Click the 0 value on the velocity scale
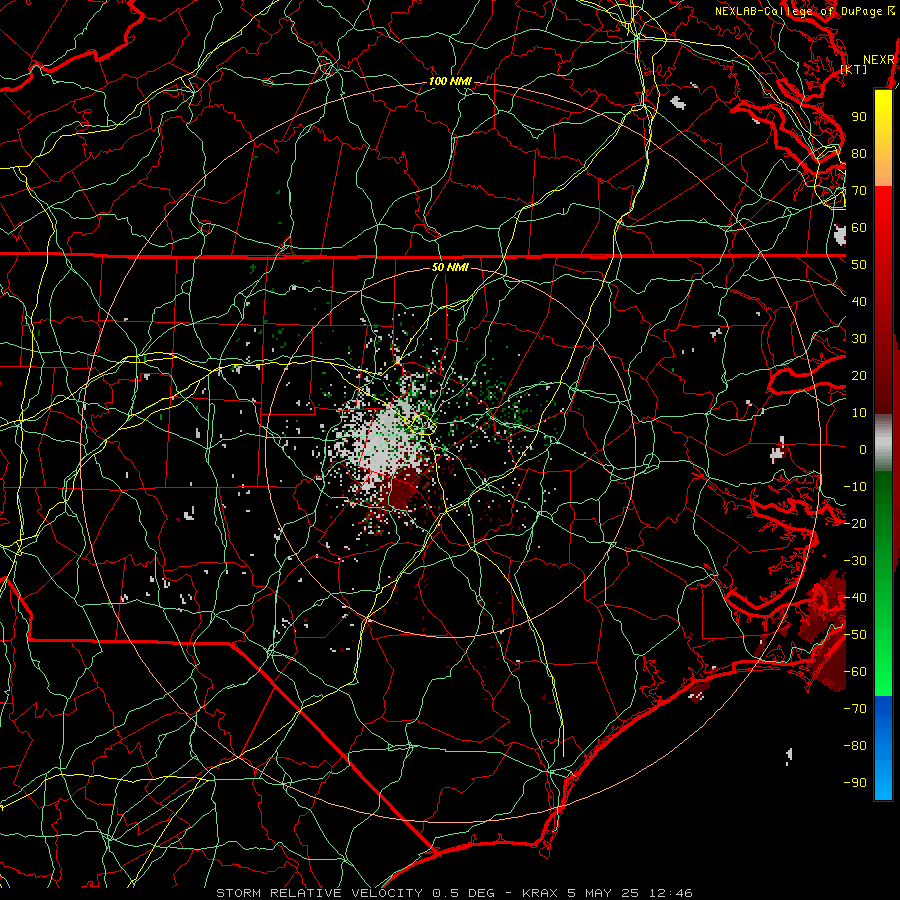 (863, 450)
